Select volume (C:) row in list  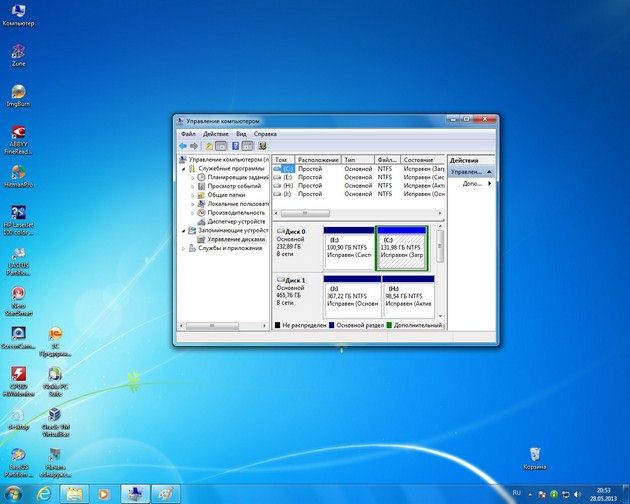(x=358, y=169)
